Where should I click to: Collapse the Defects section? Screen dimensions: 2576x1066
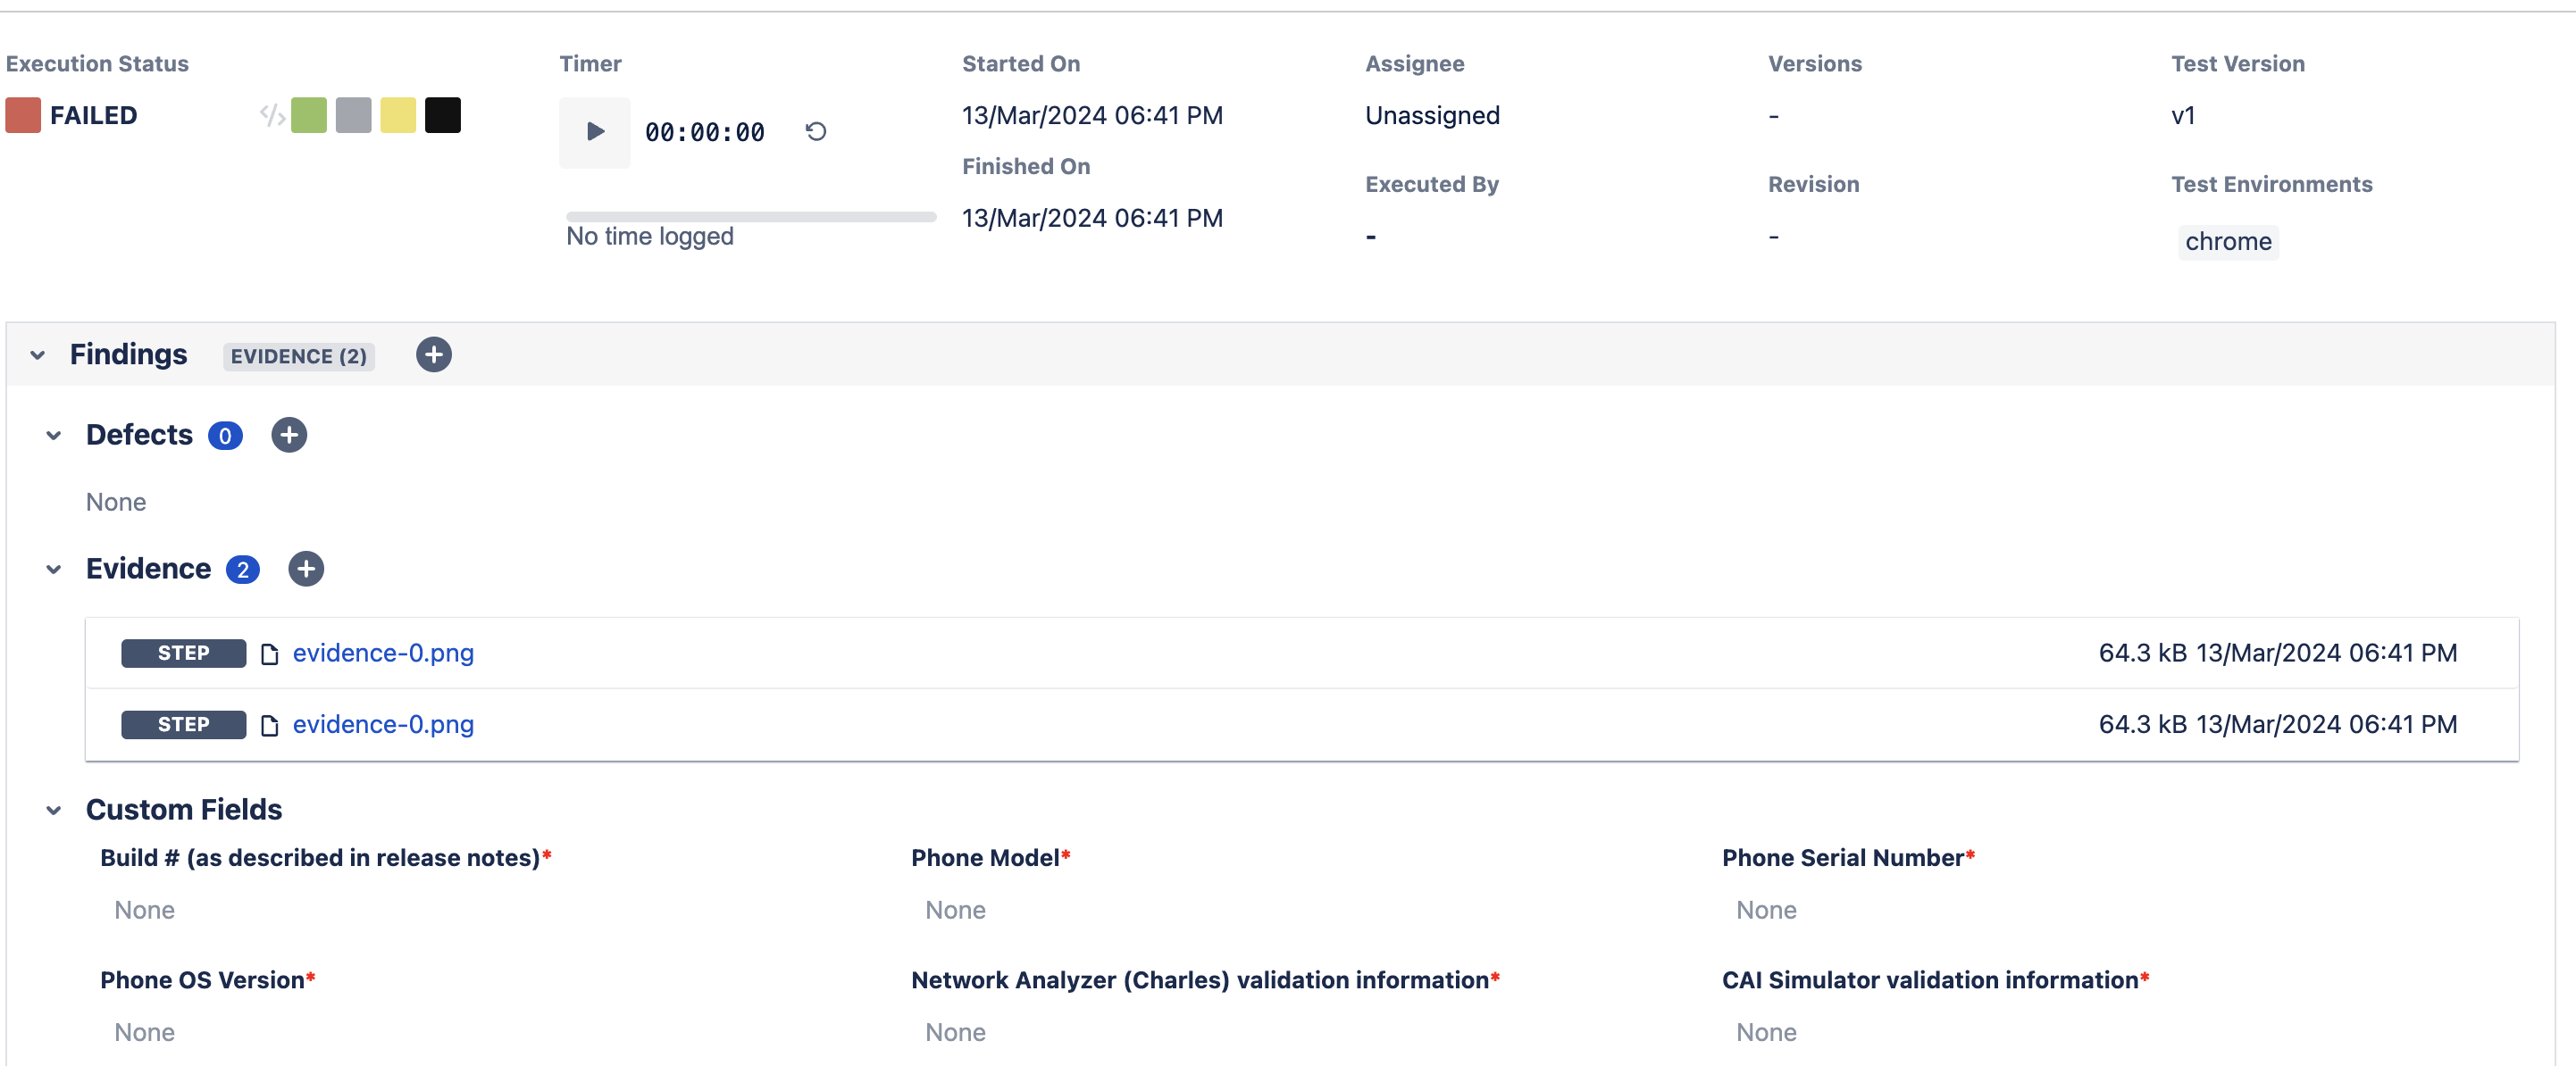point(54,435)
